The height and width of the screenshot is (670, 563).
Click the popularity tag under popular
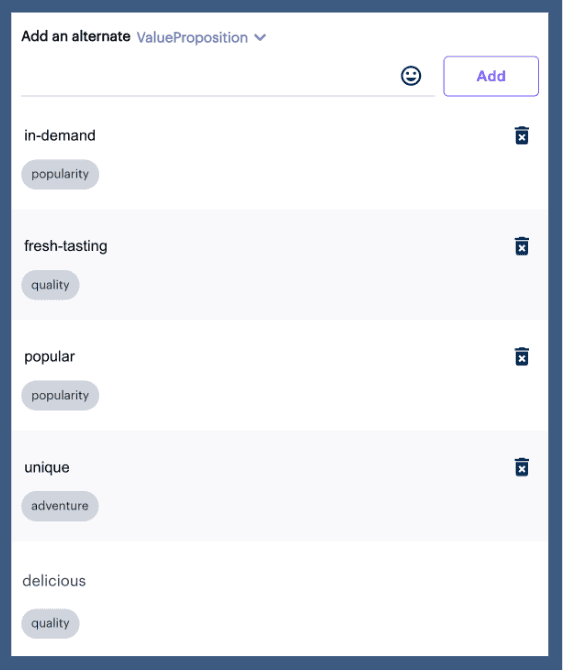pos(60,396)
